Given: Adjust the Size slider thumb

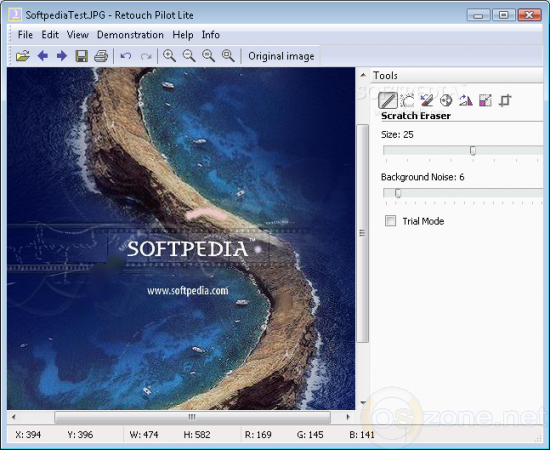Looking at the screenshot, I should [x=473, y=151].
